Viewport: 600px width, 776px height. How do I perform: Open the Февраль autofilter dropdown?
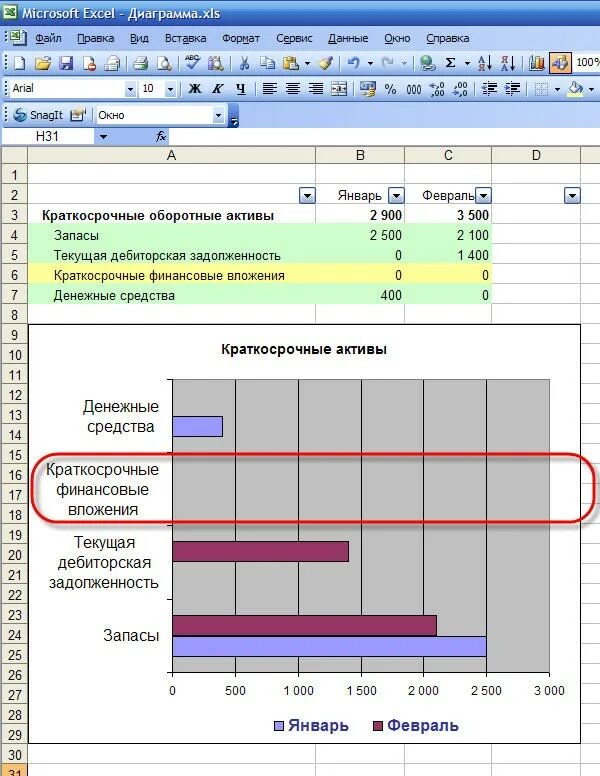point(483,196)
